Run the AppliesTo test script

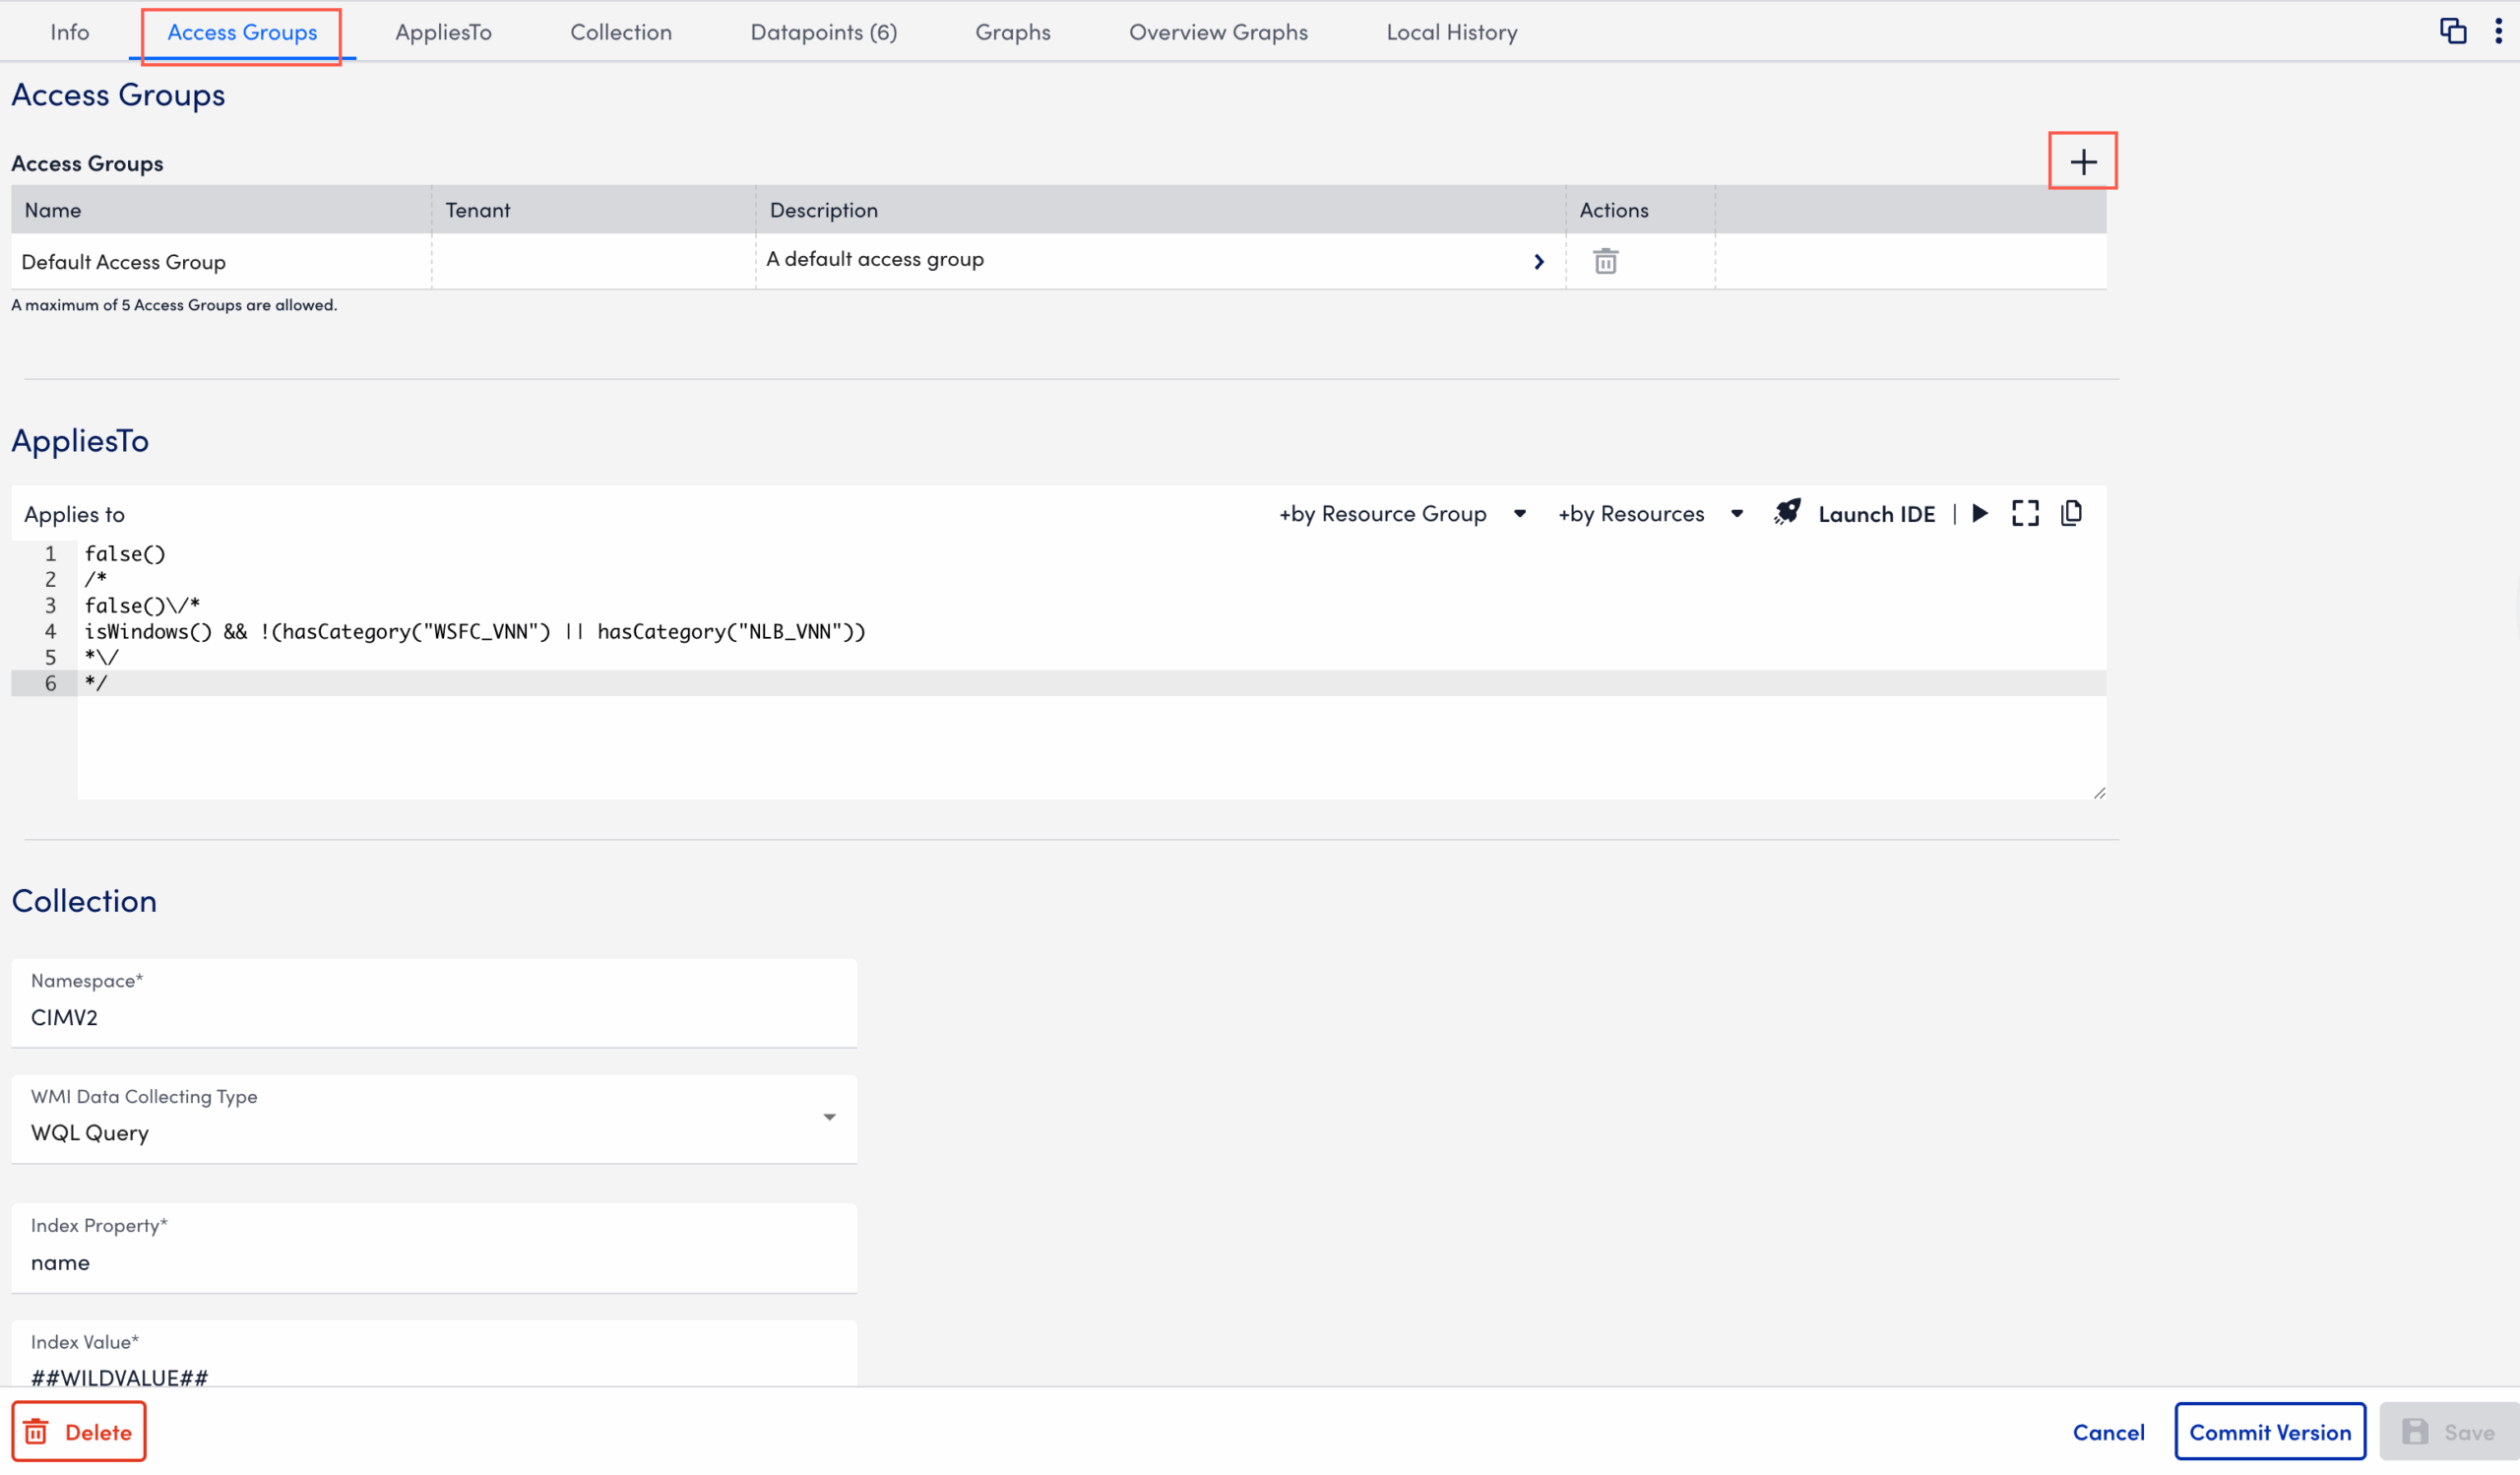tap(1980, 513)
